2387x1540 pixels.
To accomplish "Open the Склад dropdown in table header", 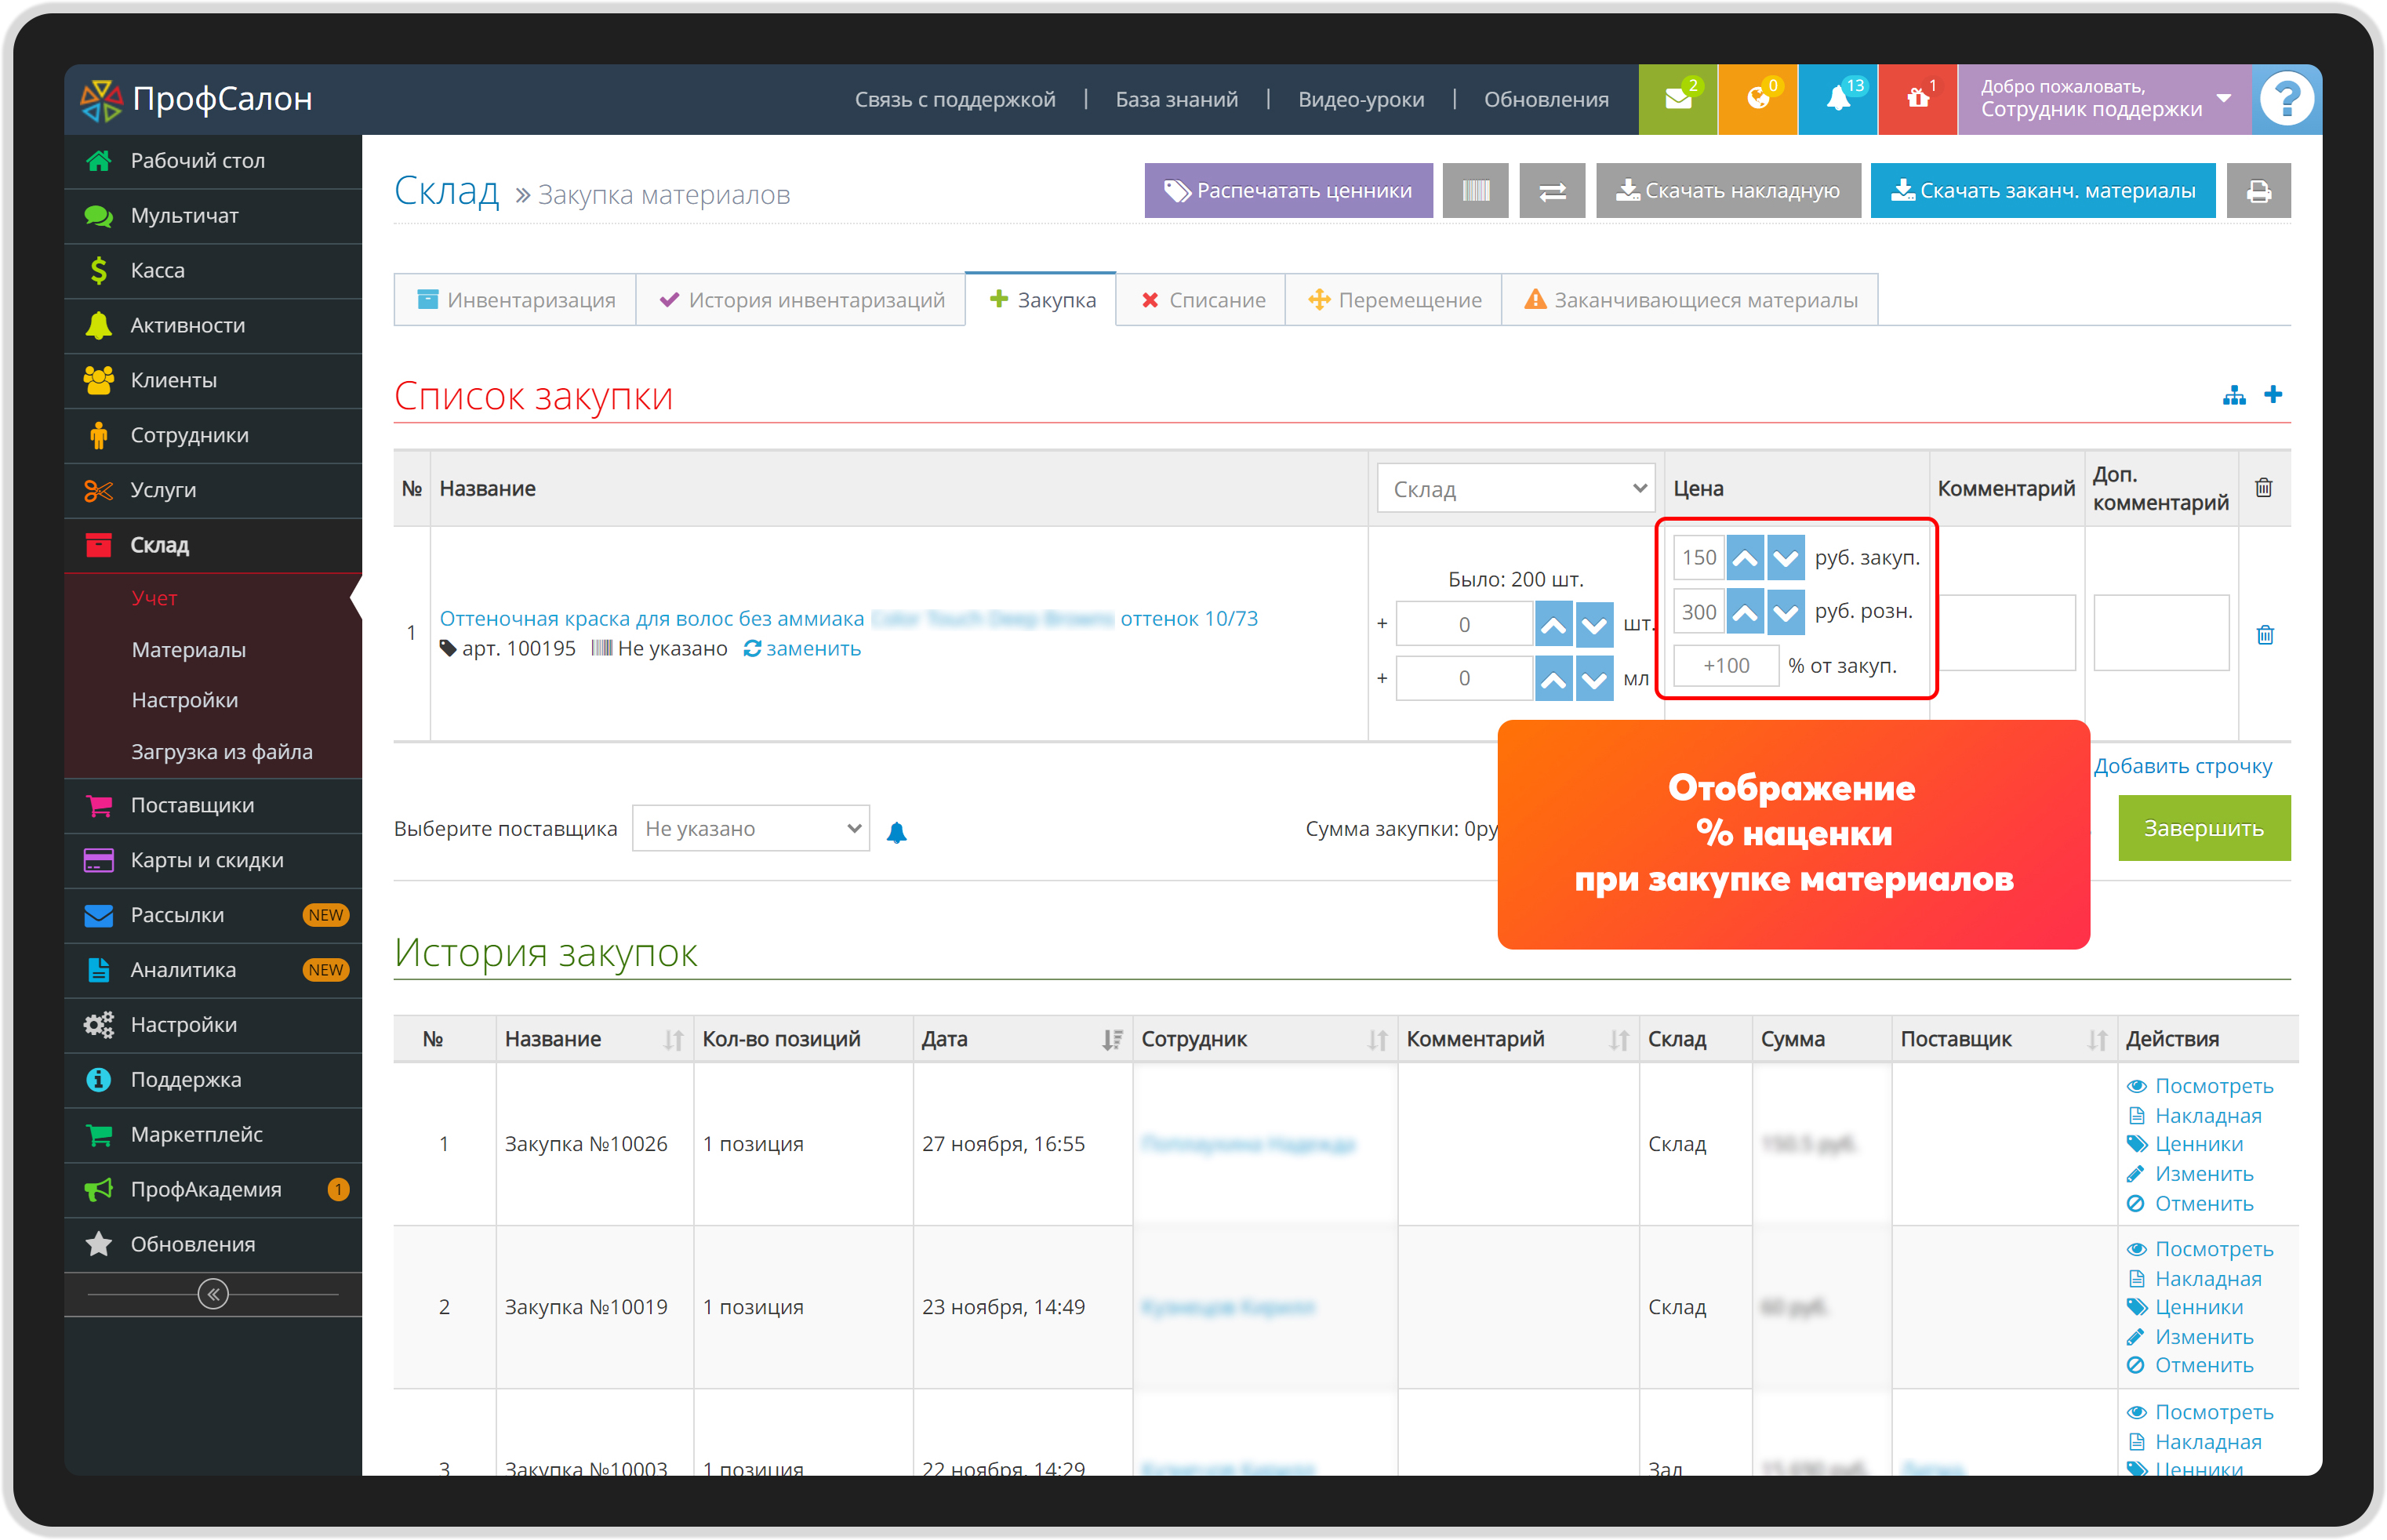I will point(1516,489).
